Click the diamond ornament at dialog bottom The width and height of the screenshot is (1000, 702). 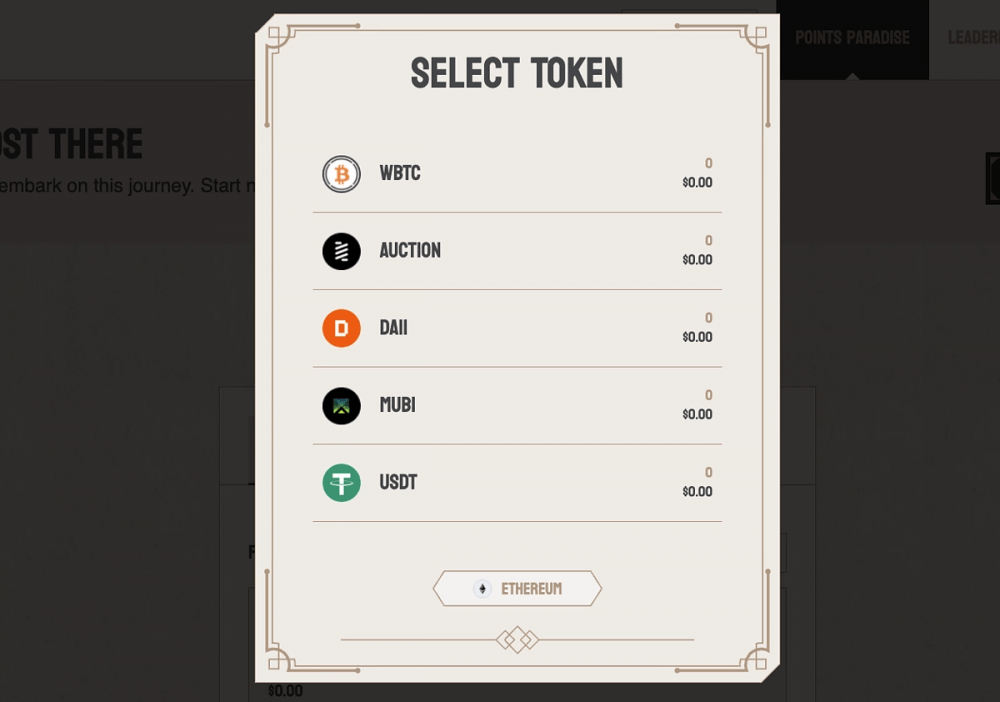point(517,640)
